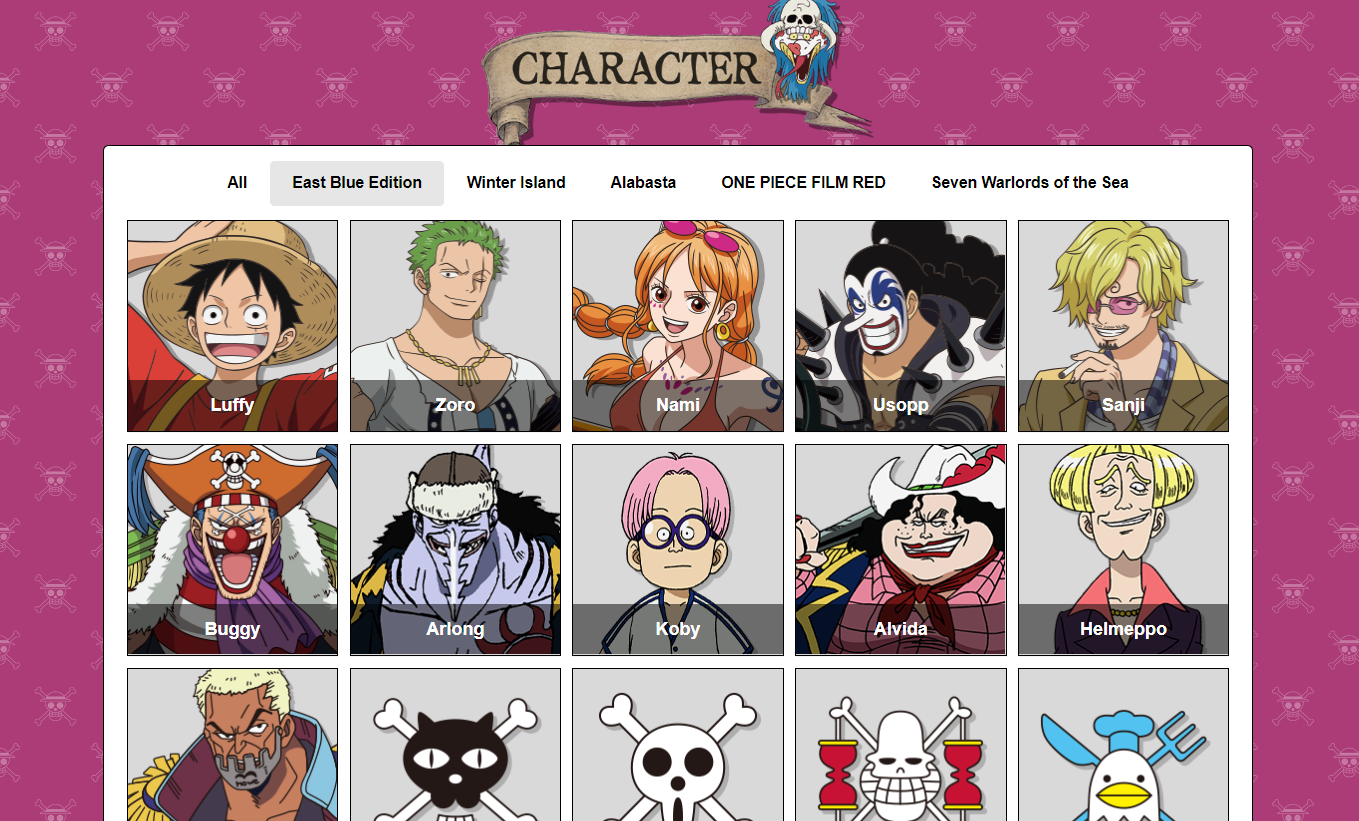The width and height of the screenshot is (1359, 821).
Task: Open the hourglass skull pirate flag
Action: point(901,745)
